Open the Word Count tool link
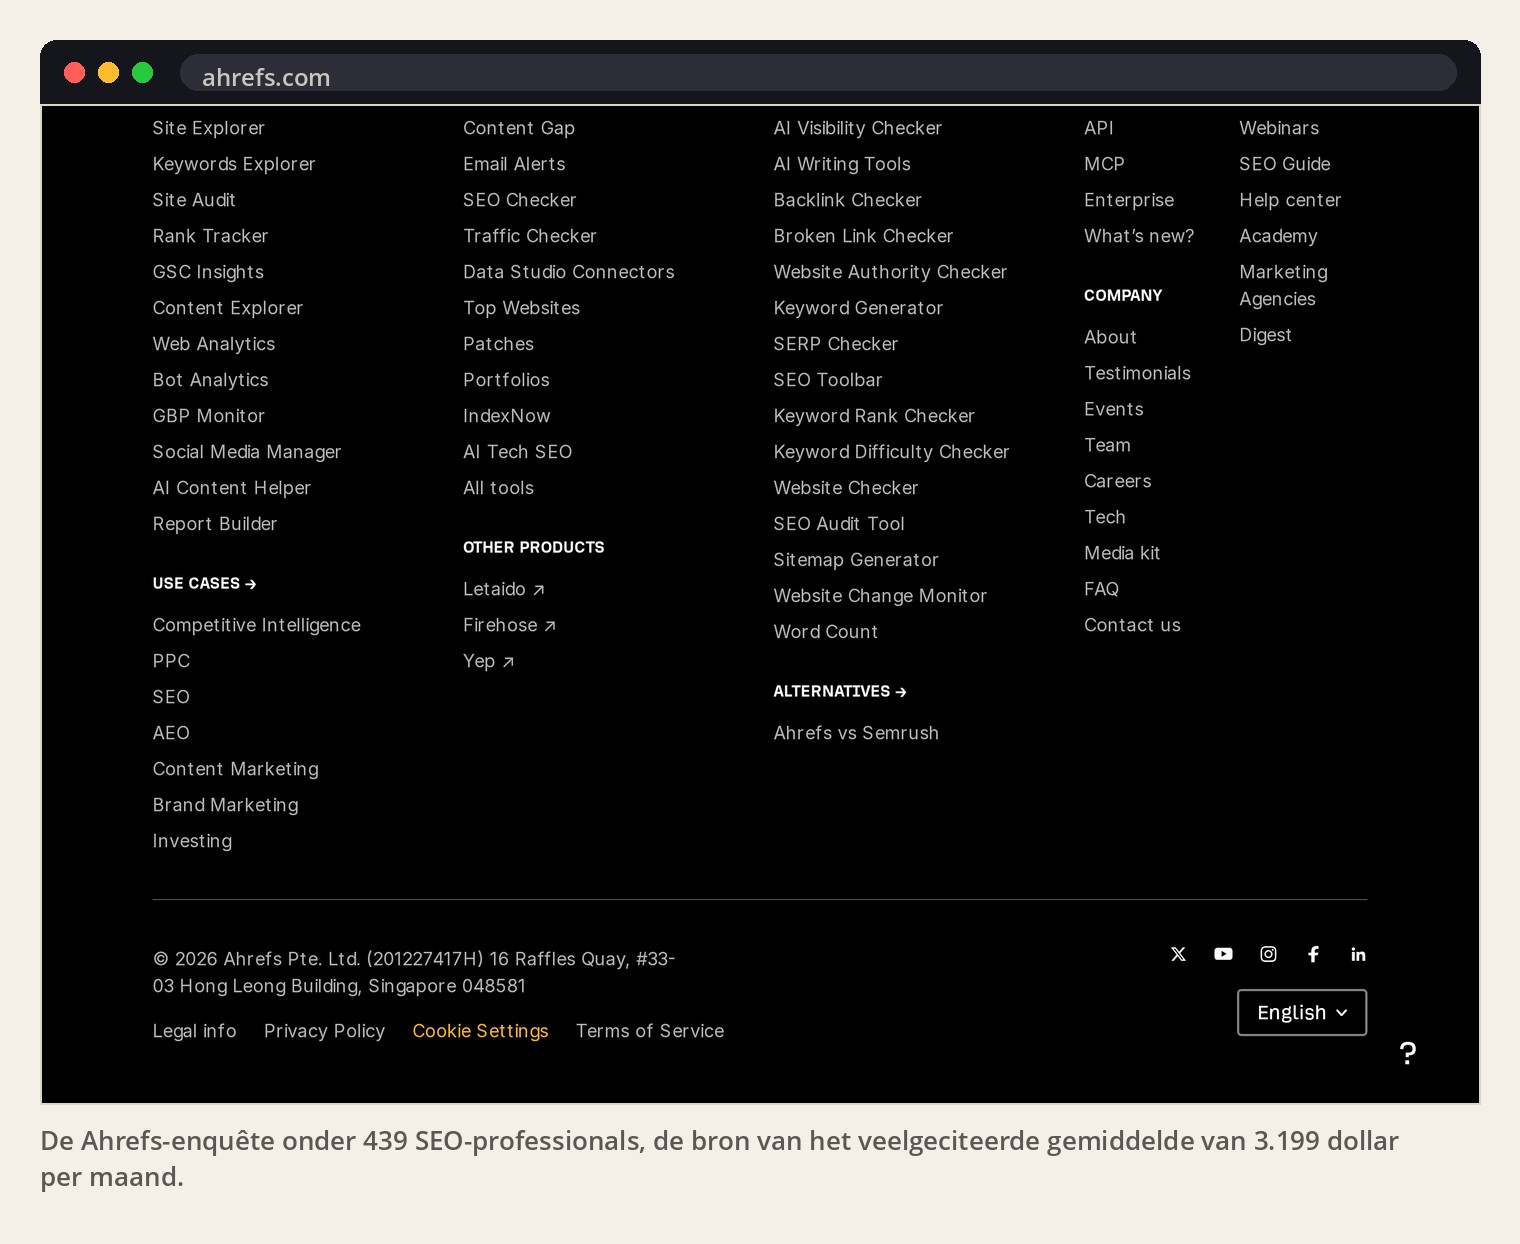1520x1244 pixels. point(826,632)
